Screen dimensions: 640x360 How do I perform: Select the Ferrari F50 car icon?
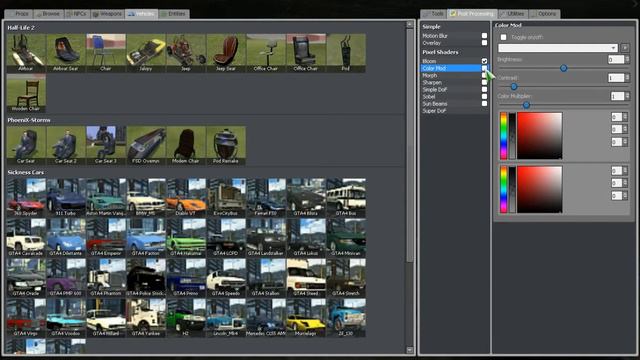(x=266, y=198)
